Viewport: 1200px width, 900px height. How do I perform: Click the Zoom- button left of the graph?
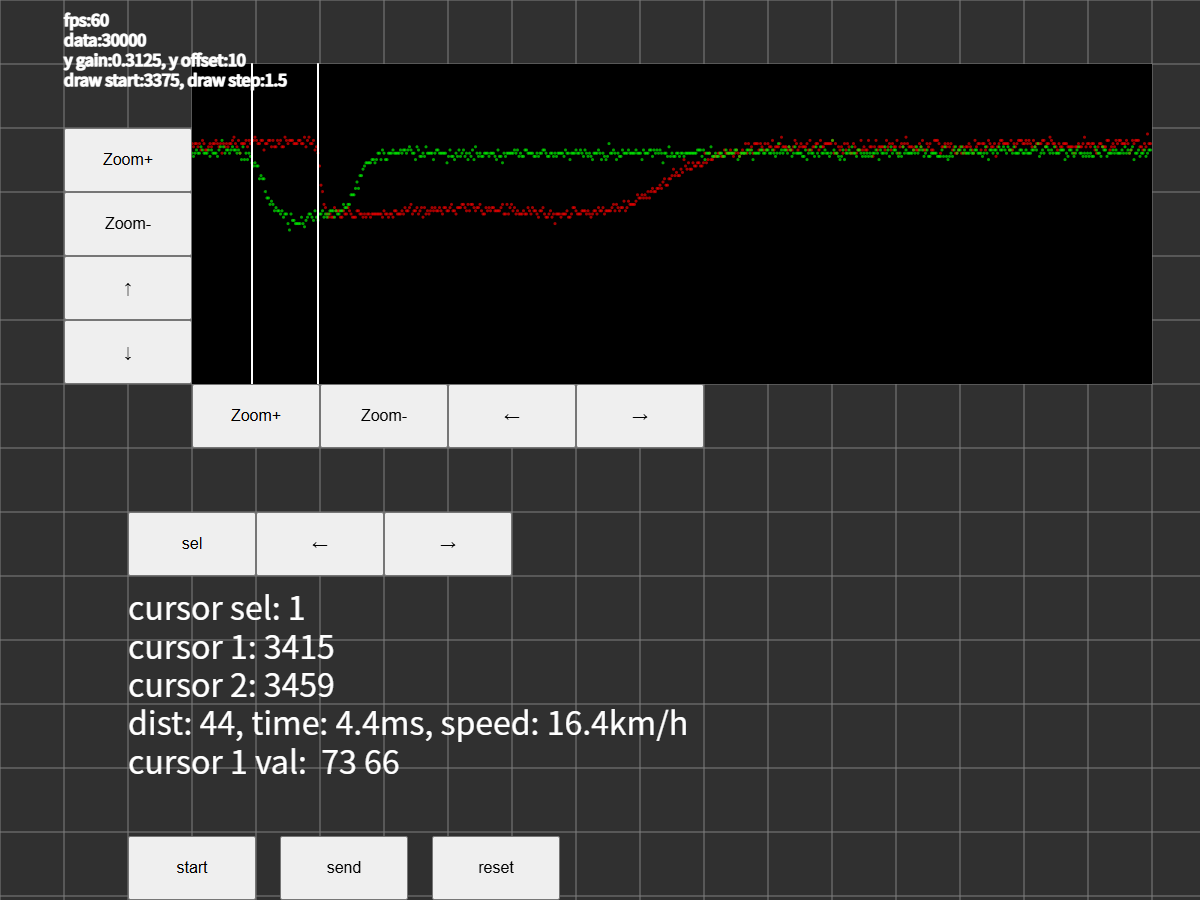(x=128, y=224)
